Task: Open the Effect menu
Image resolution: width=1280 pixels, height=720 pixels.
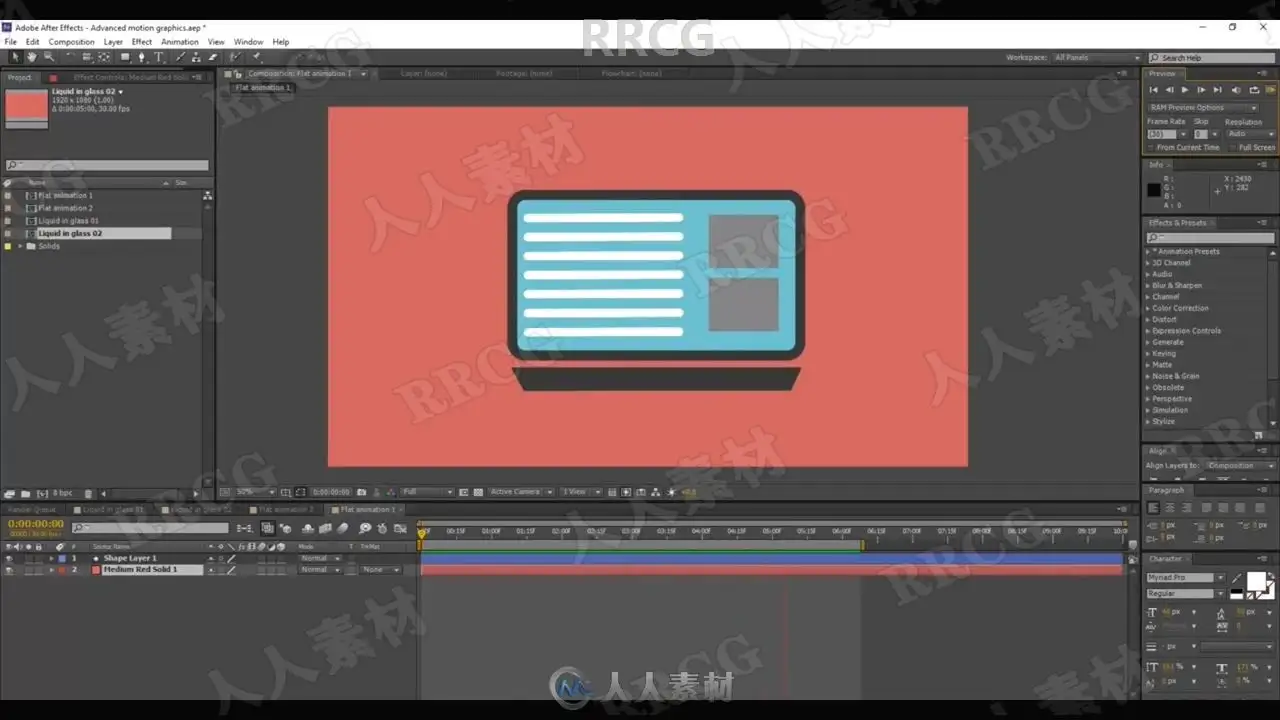Action: pos(142,42)
